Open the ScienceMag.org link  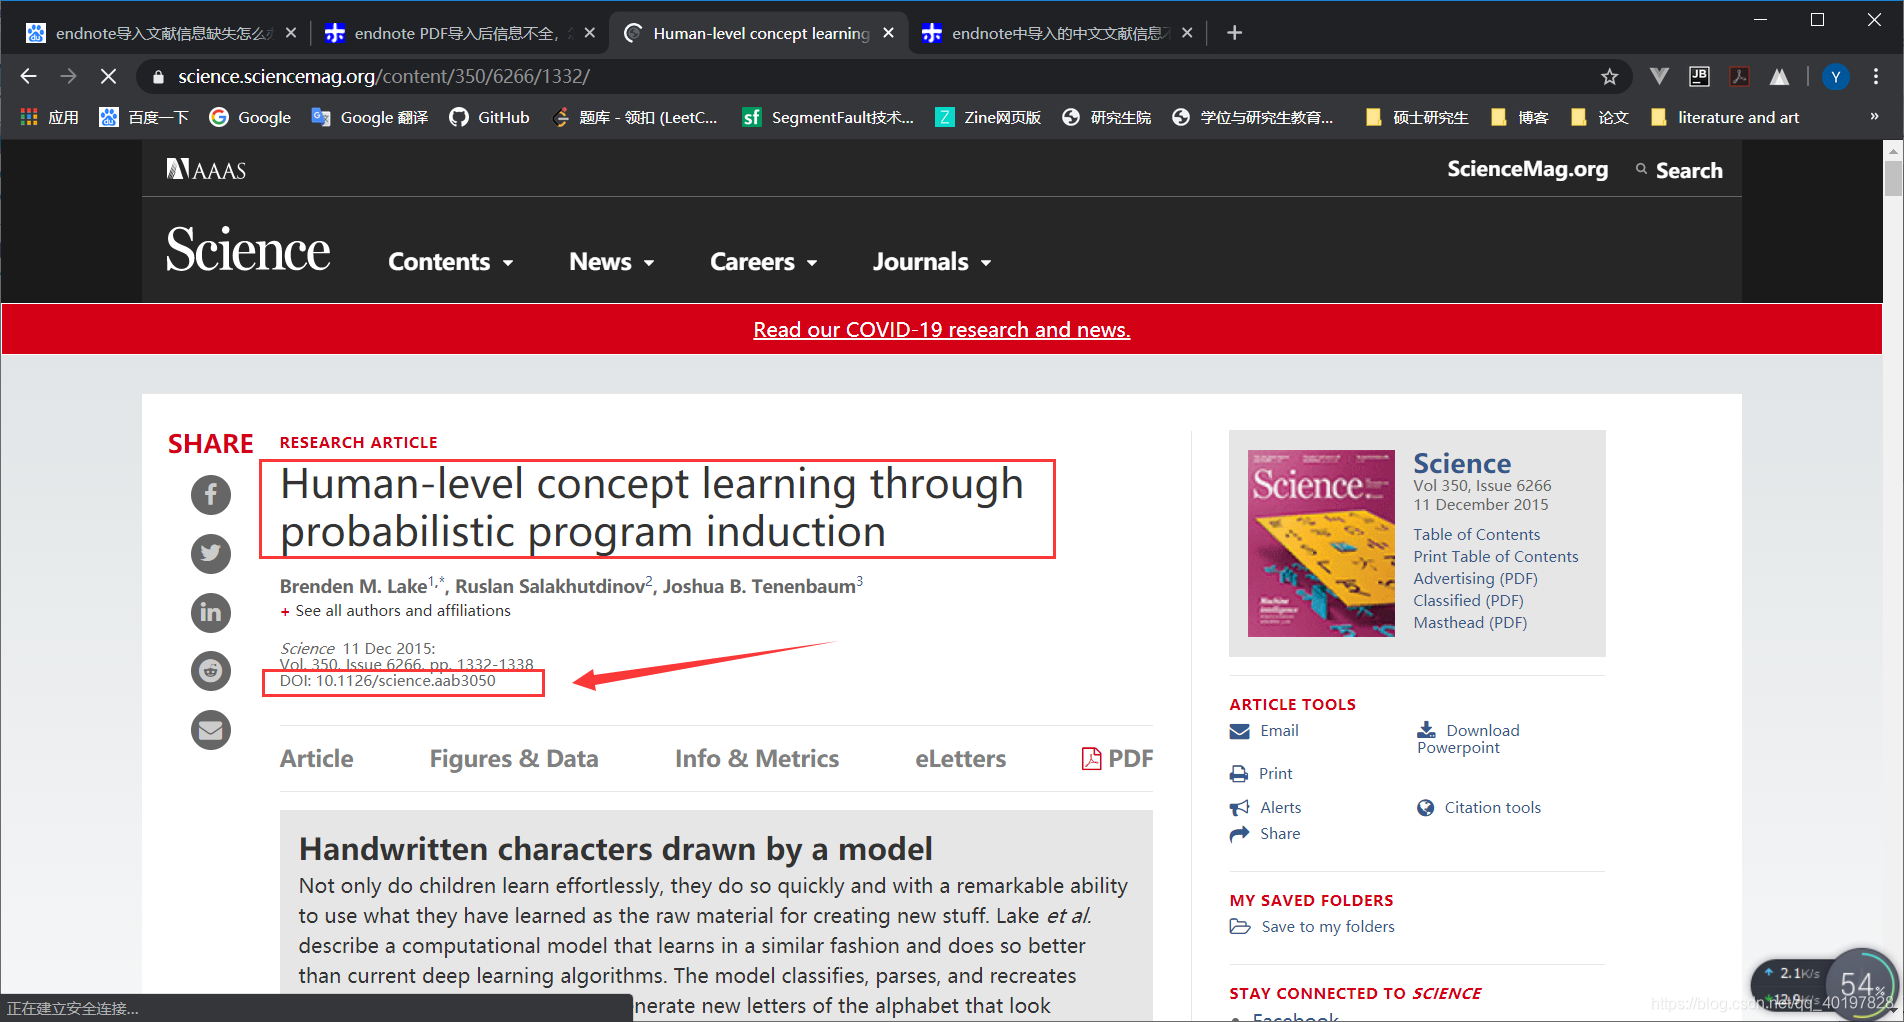[x=1528, y=169]
